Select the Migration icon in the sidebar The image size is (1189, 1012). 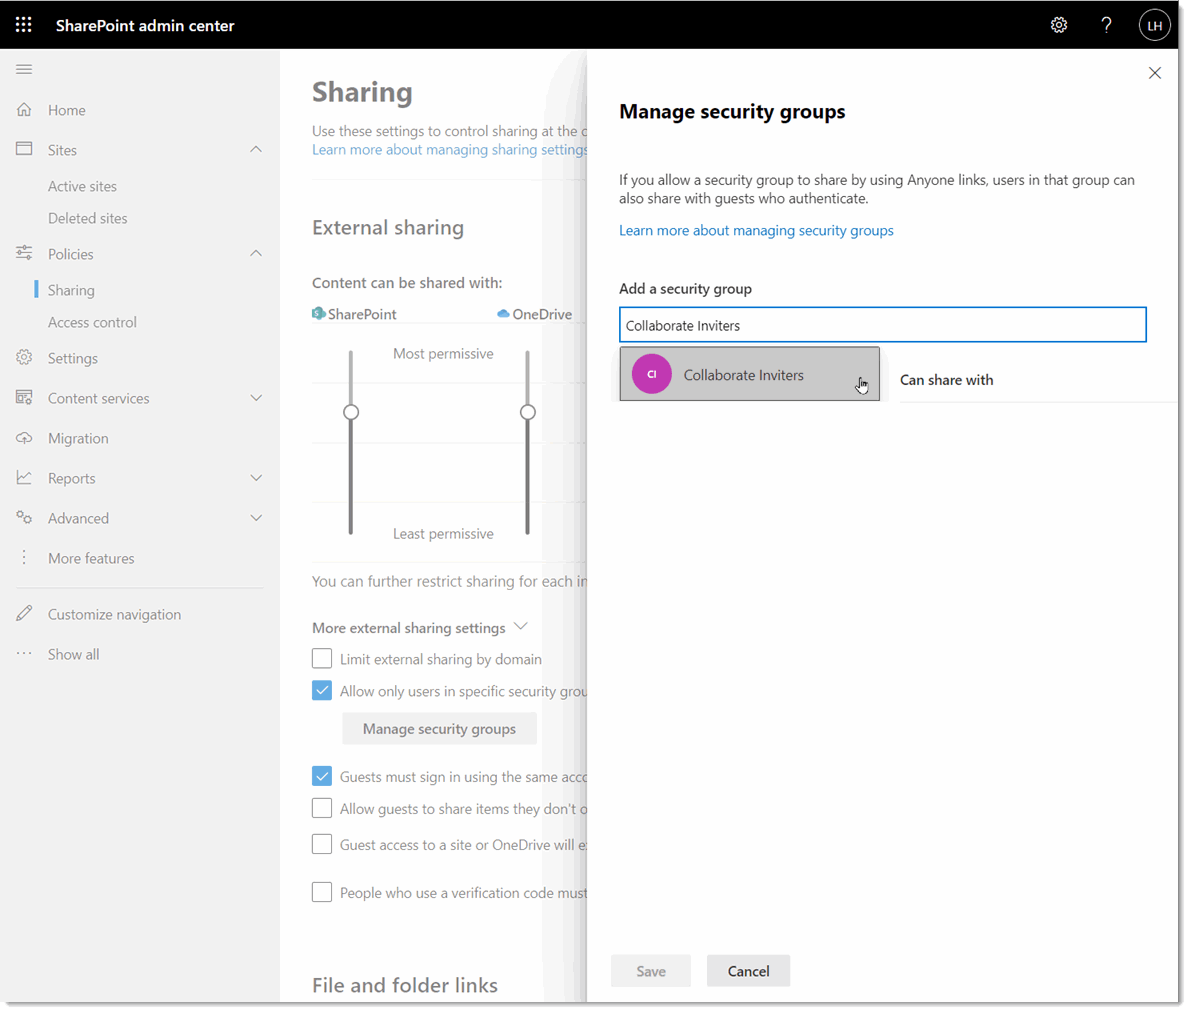pos(23,438)
